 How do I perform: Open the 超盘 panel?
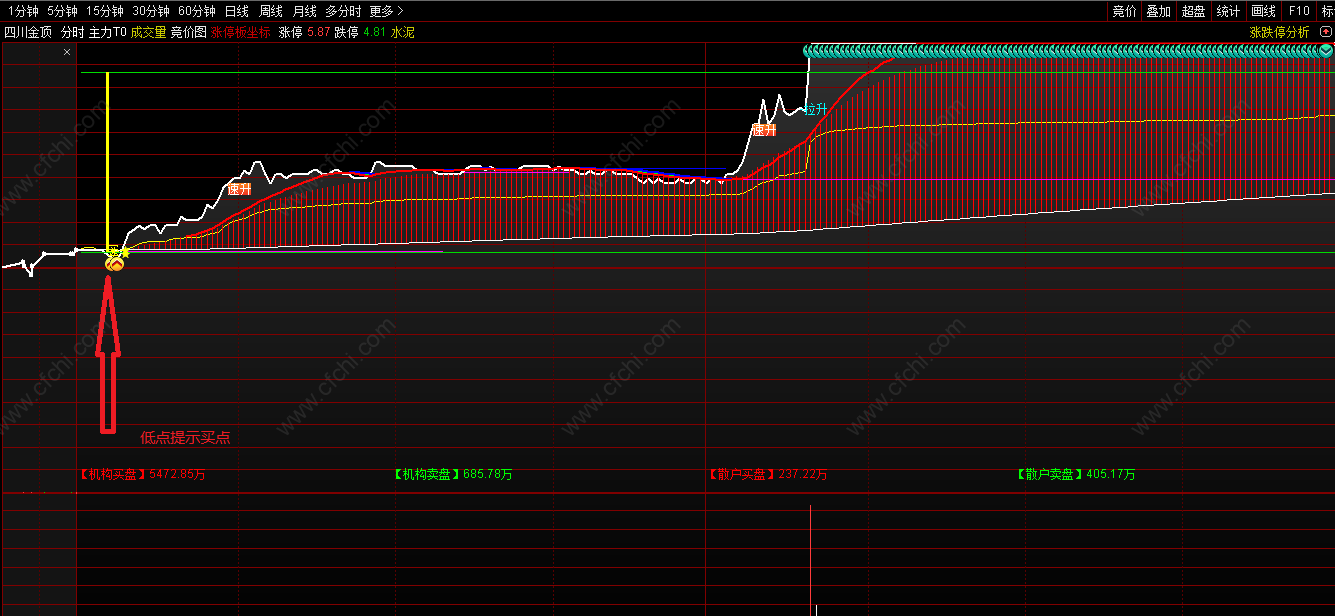point(1193,11)
